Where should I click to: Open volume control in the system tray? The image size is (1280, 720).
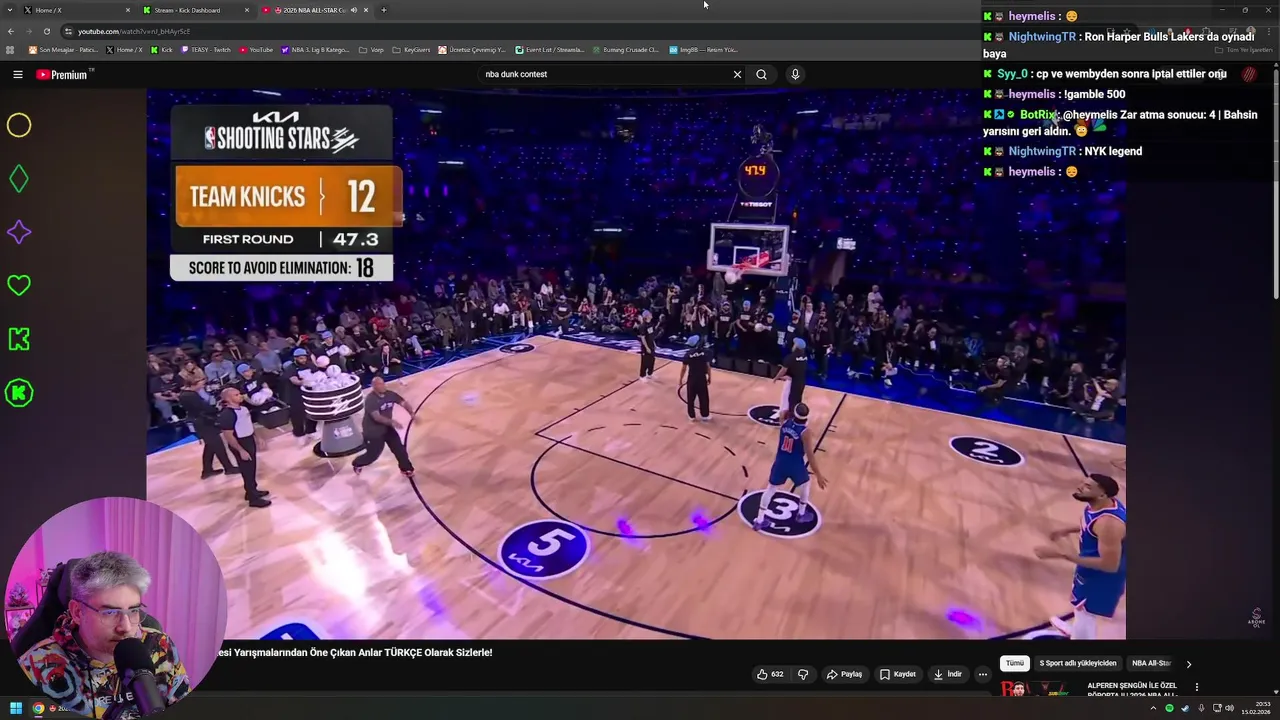(1229, 708)
